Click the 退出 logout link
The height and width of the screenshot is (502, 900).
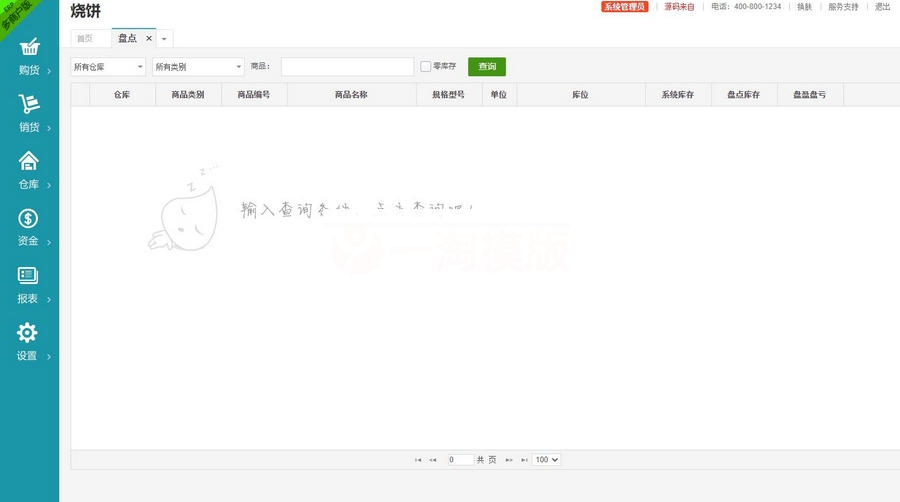[x=882, y=7]
